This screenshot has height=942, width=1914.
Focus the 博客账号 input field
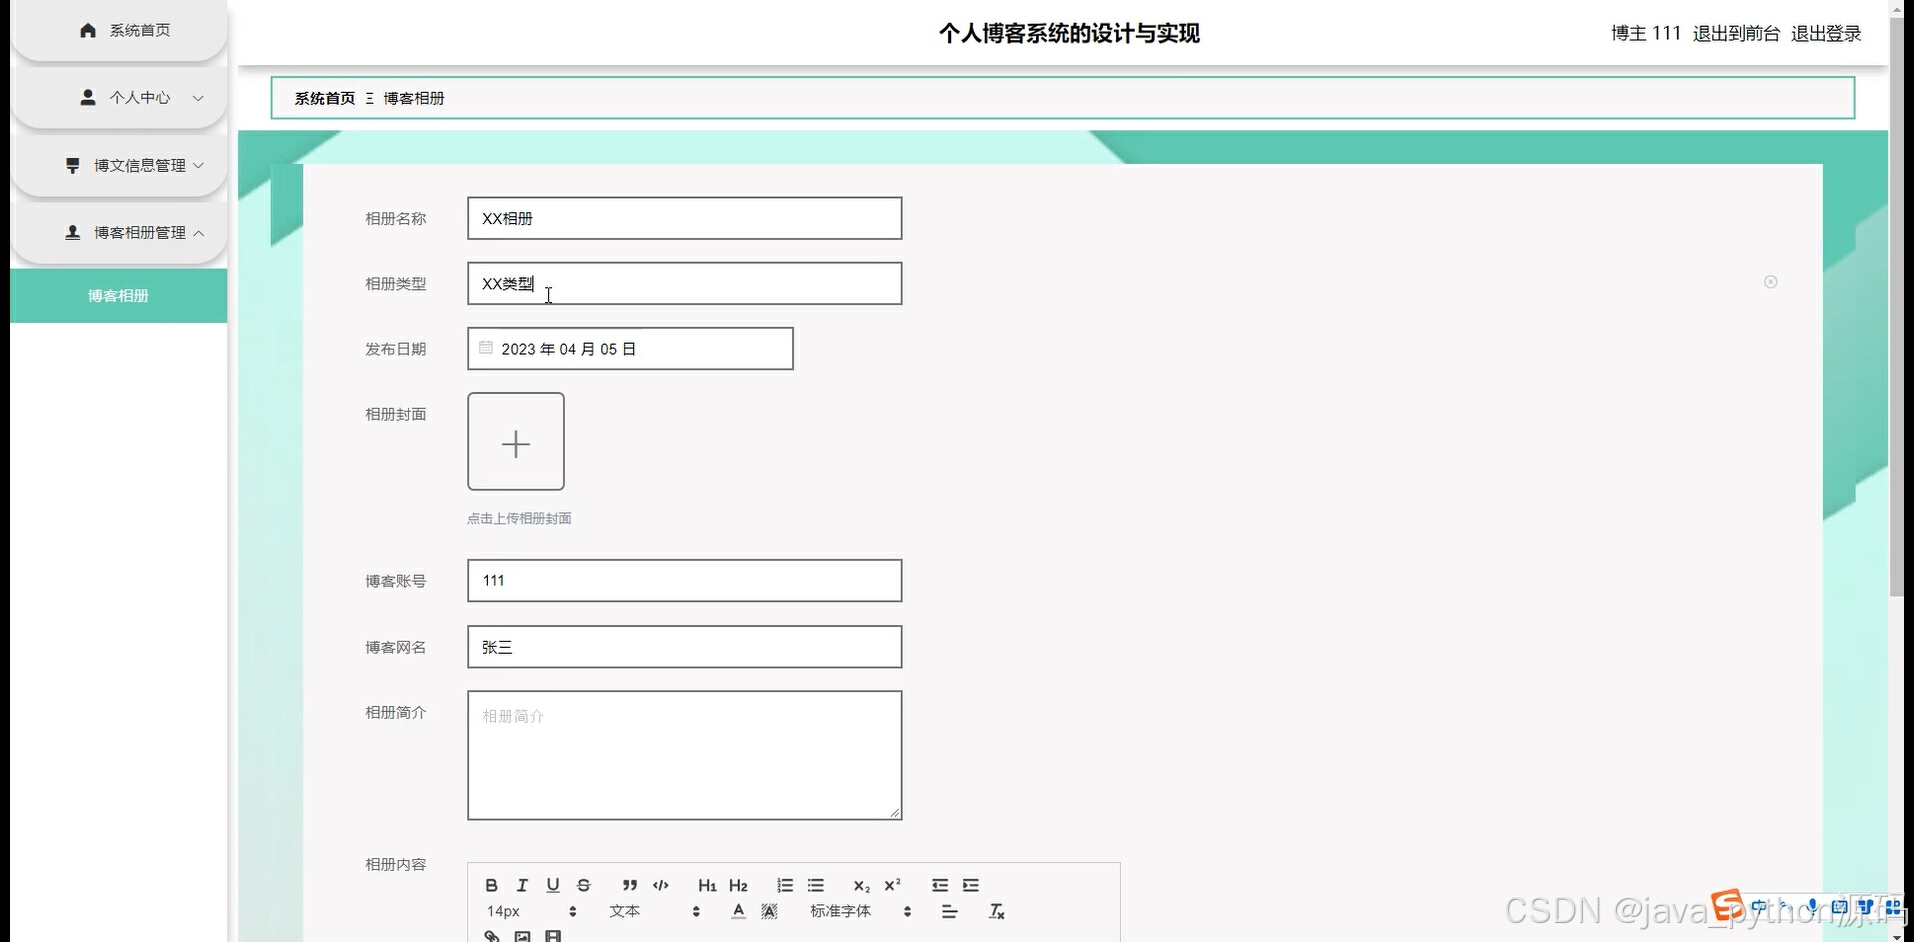[684, 580]
